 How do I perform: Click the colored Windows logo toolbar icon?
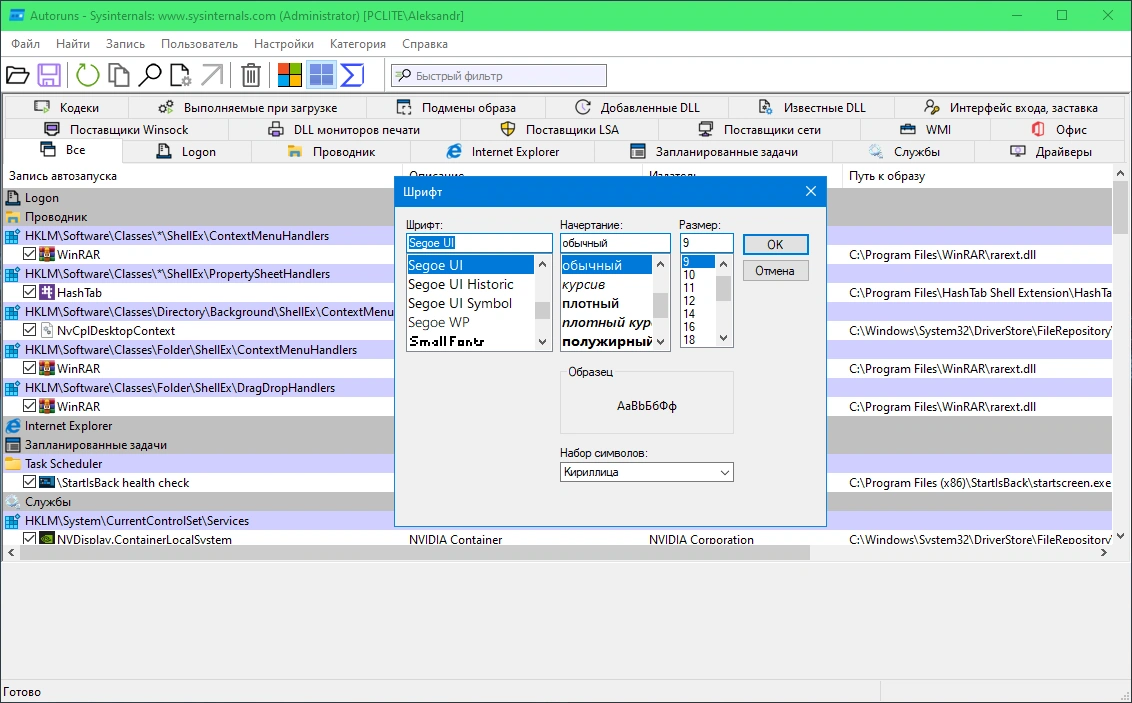(289, 75)
